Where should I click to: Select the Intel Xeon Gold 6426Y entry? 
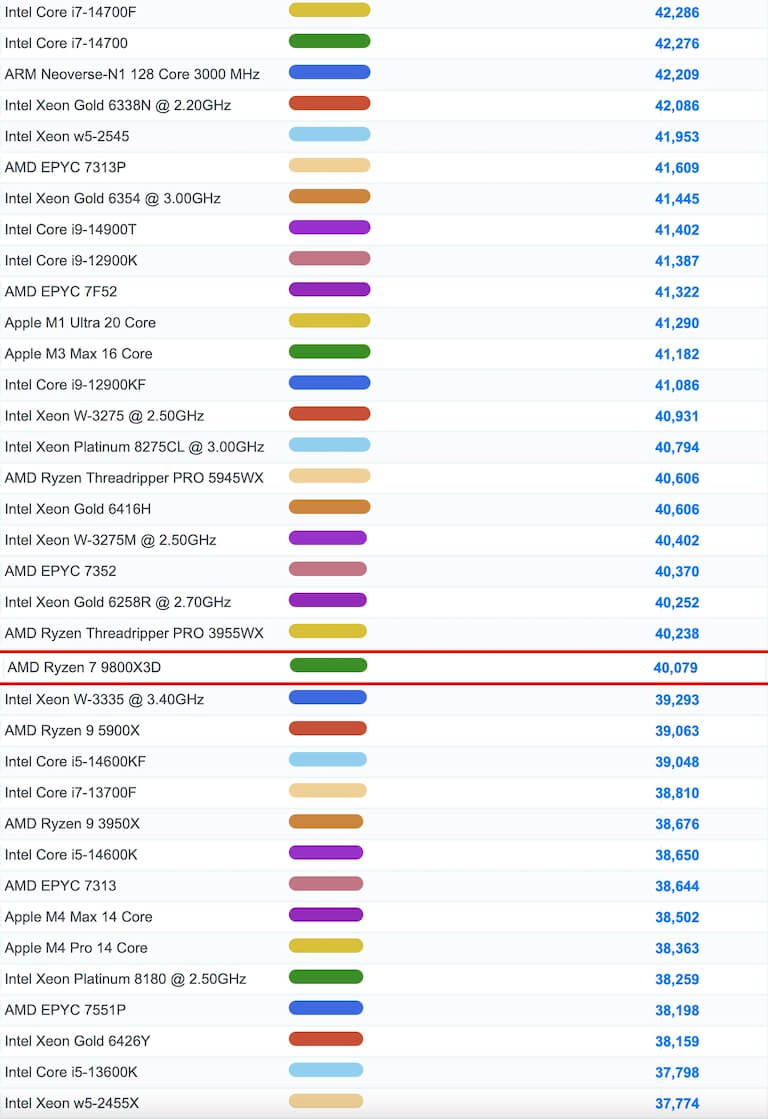tap(77, 1041)
